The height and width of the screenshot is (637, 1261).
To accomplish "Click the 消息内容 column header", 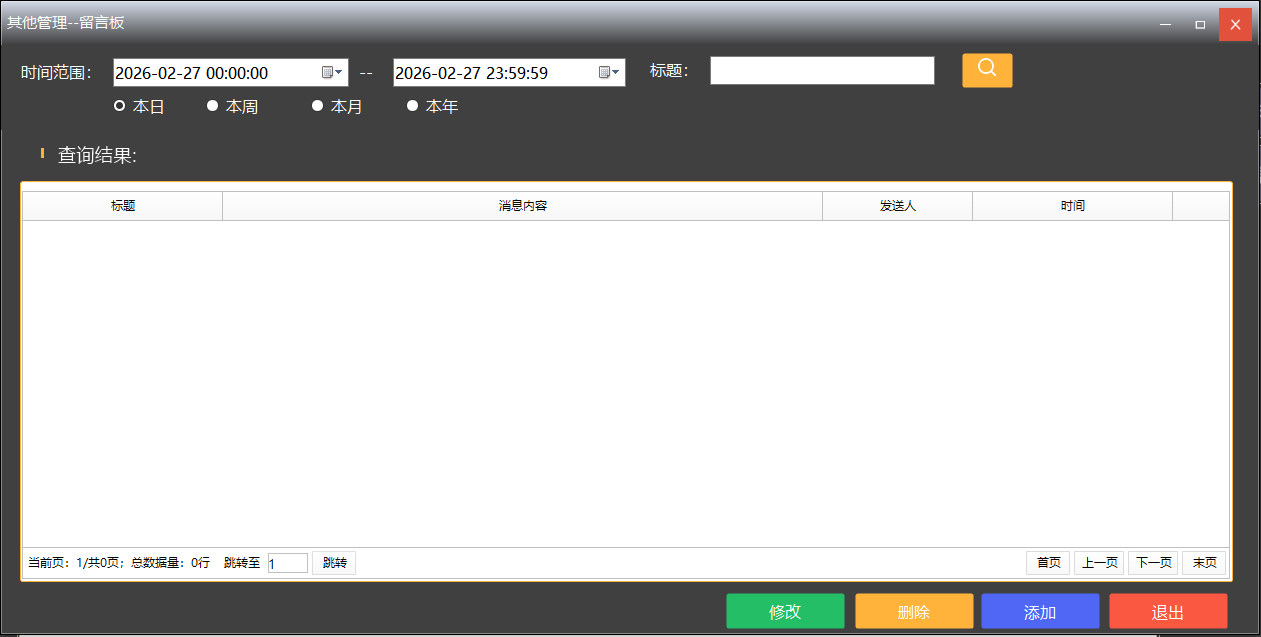I will (522, 206).
